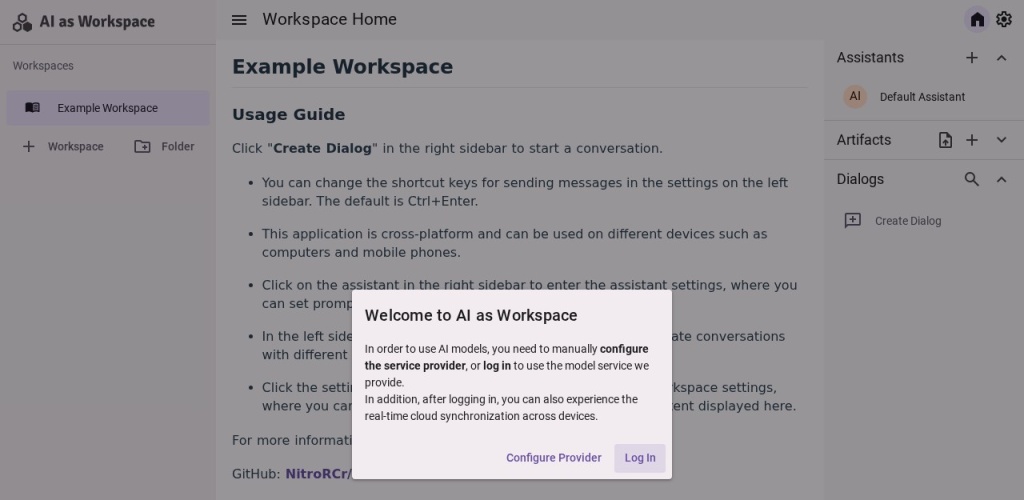Add a new artifact with plus icon
This screenshot has height=500, width=1024.
point(972,140)
